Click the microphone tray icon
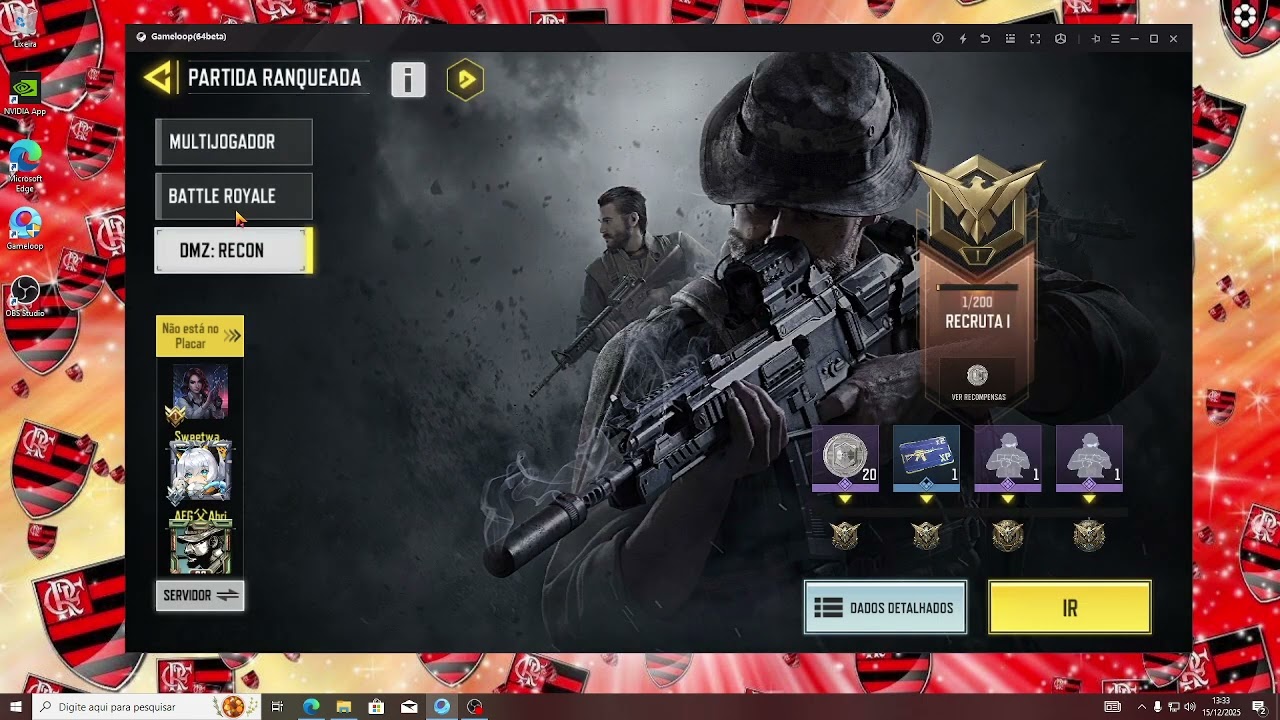The width and height of the screenshot is (1280, 720). [x=1157, y=707]
